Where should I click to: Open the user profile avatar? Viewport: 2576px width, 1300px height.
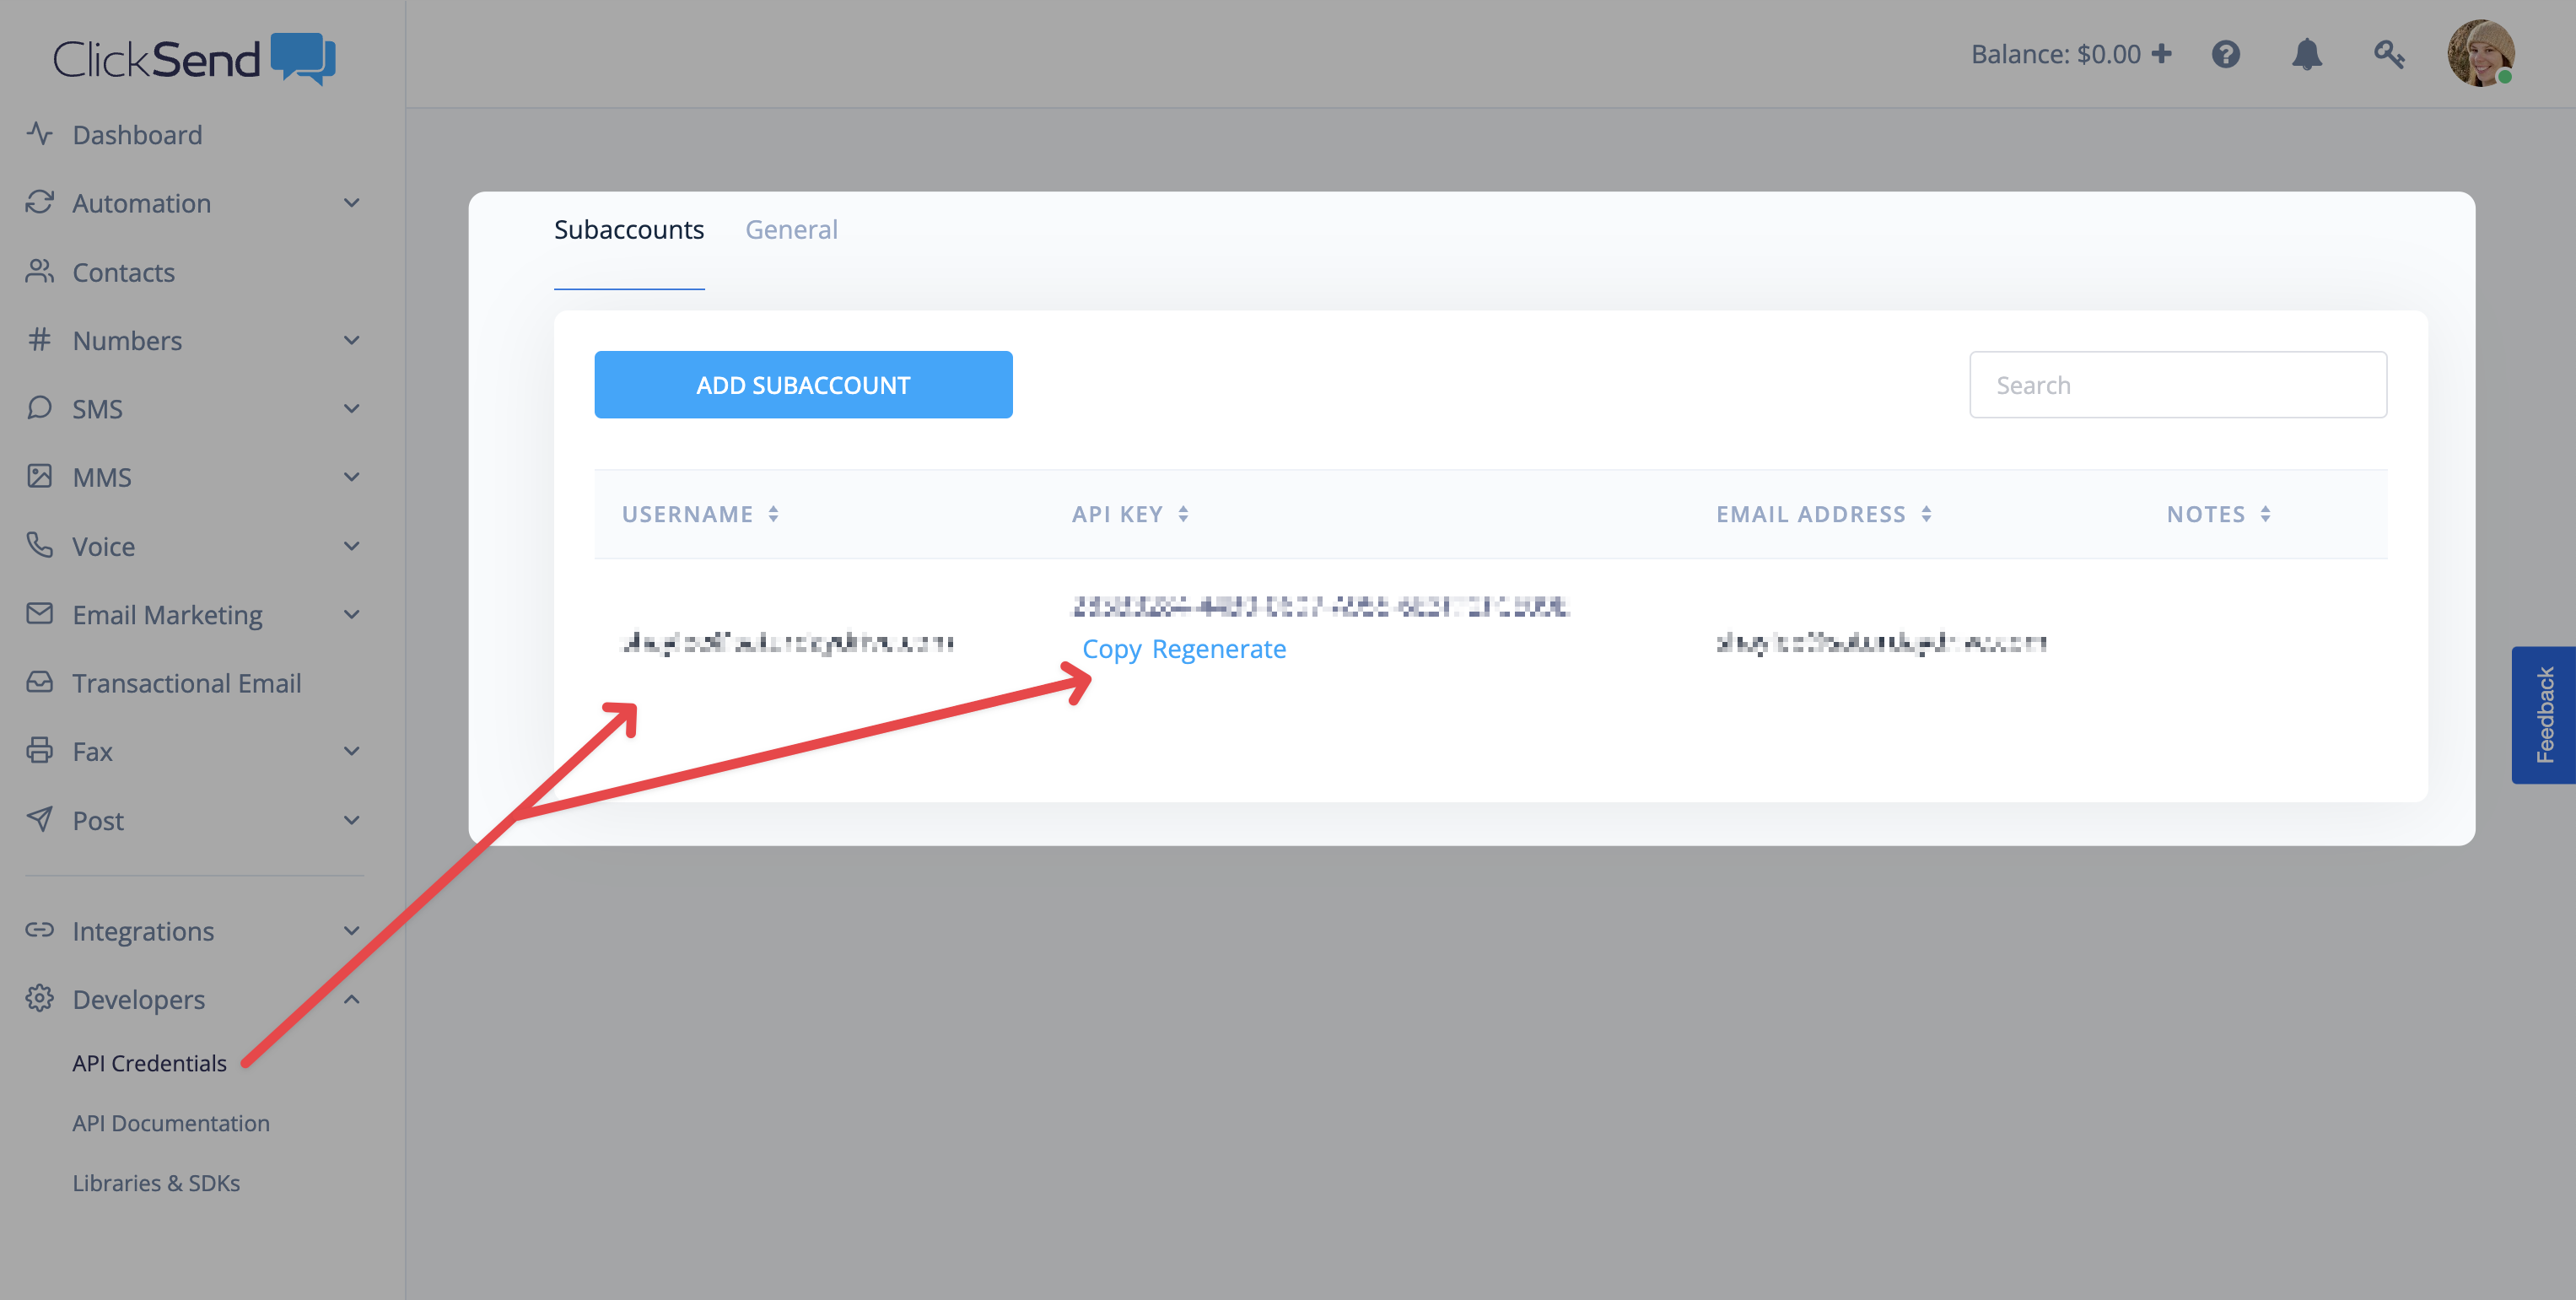coord(2479,54)
